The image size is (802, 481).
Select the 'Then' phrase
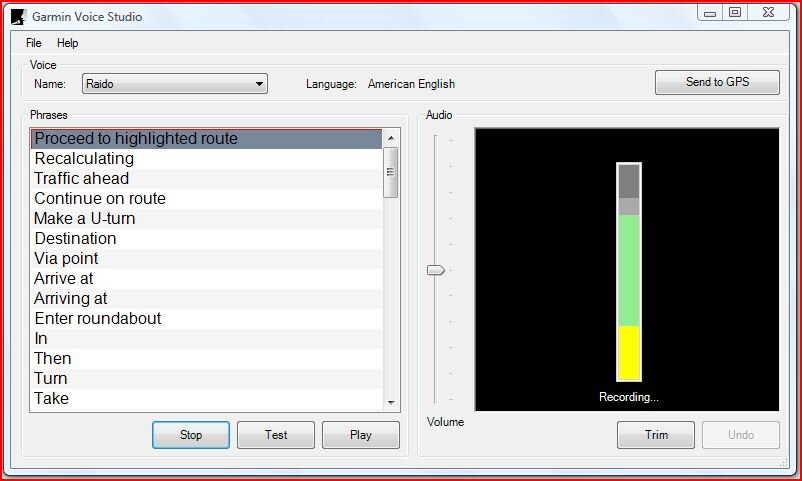(206, 358)
